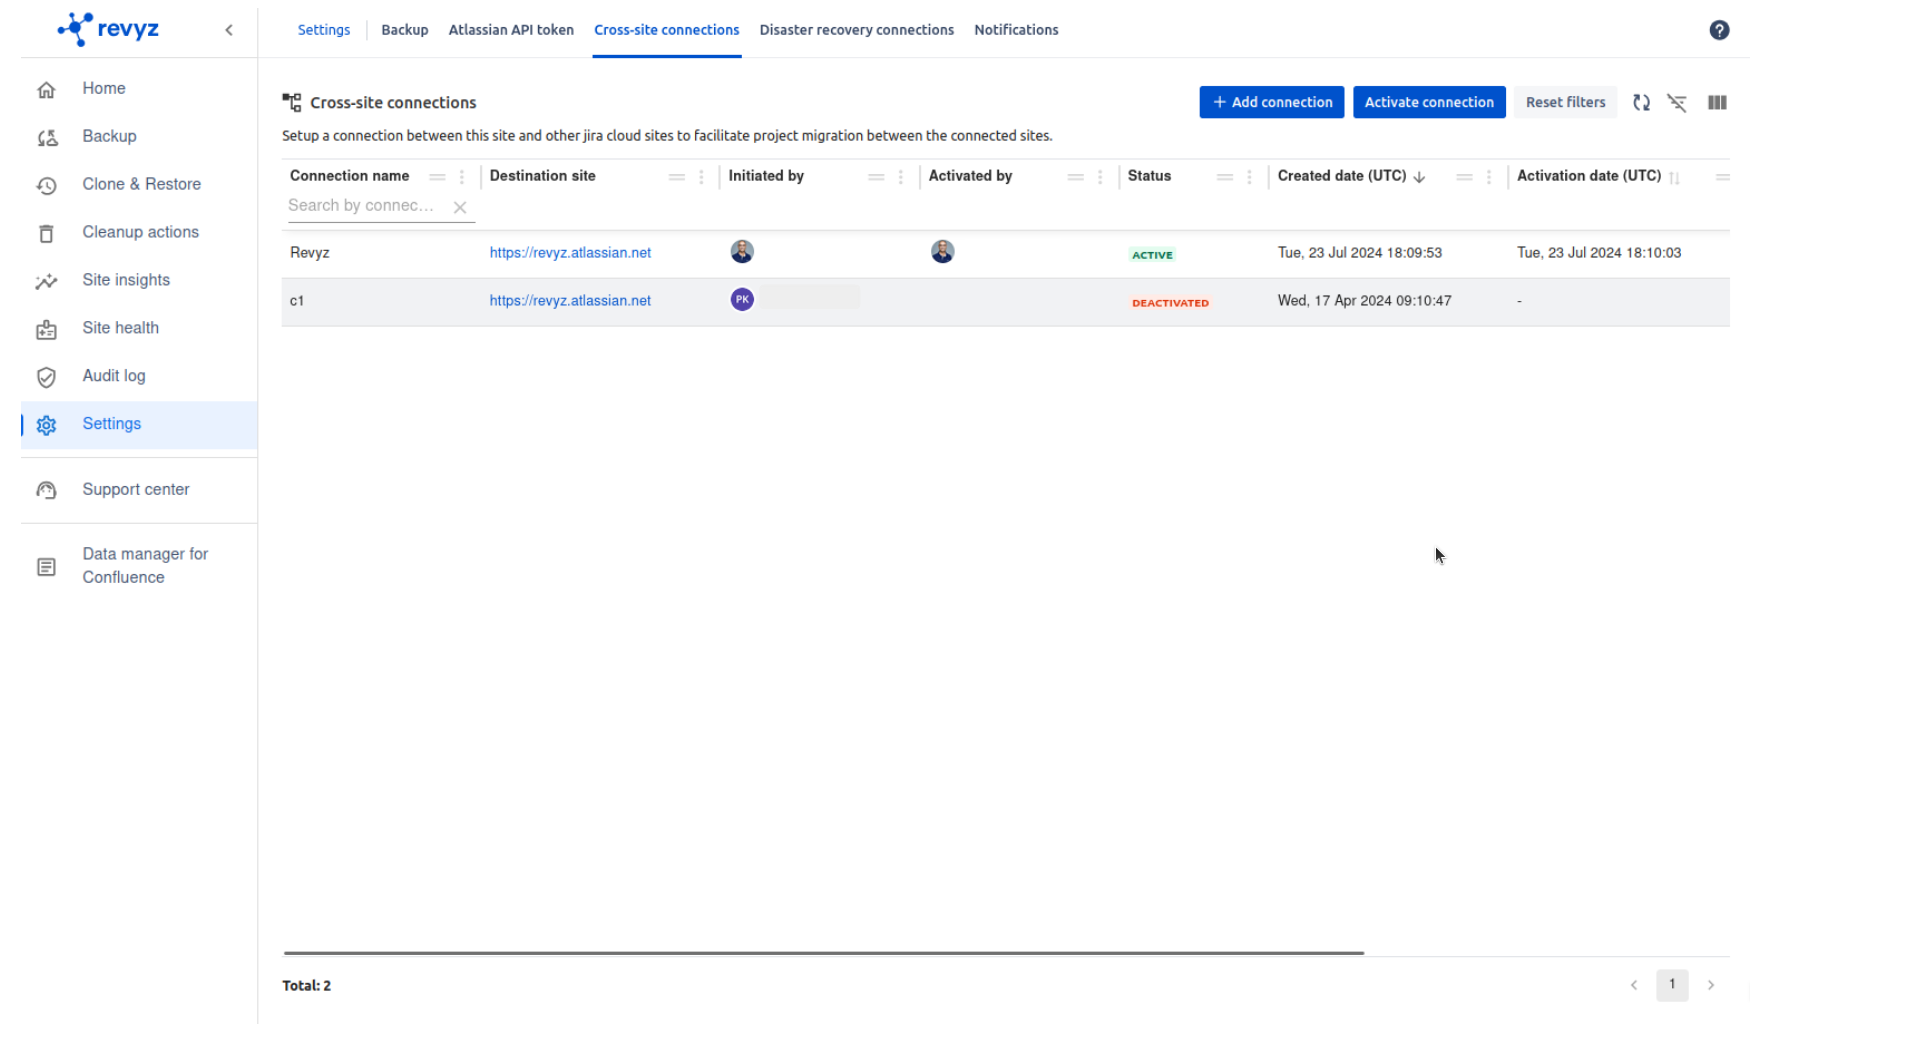1906x1055 pixels.
Task: Sort by Created date (UTC) arrow
Action: click(1419, 177)
